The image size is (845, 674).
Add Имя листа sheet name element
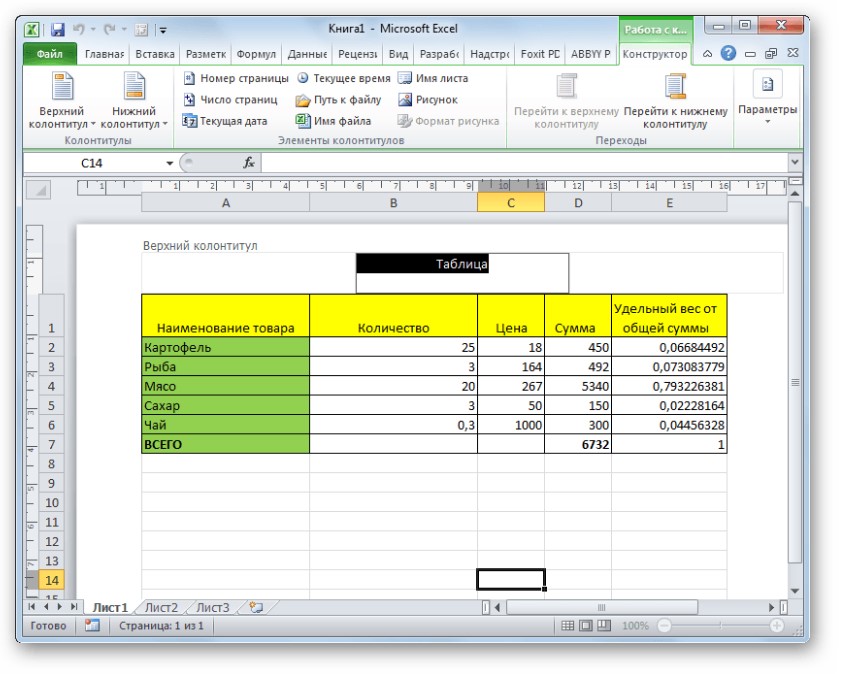[x=432, y=78]
